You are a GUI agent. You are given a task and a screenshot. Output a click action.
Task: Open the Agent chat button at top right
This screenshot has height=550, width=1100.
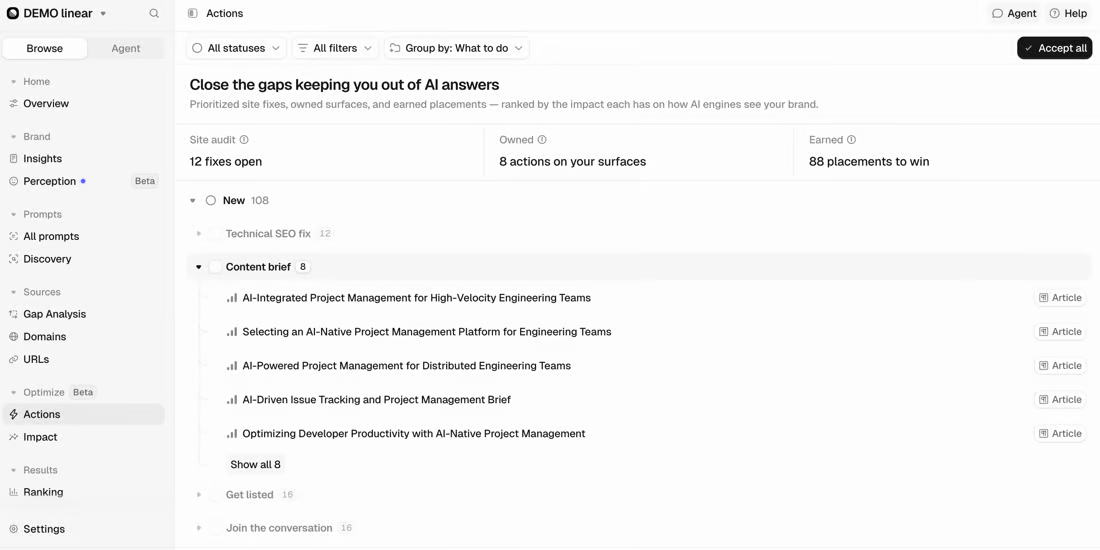point(1014,13)
